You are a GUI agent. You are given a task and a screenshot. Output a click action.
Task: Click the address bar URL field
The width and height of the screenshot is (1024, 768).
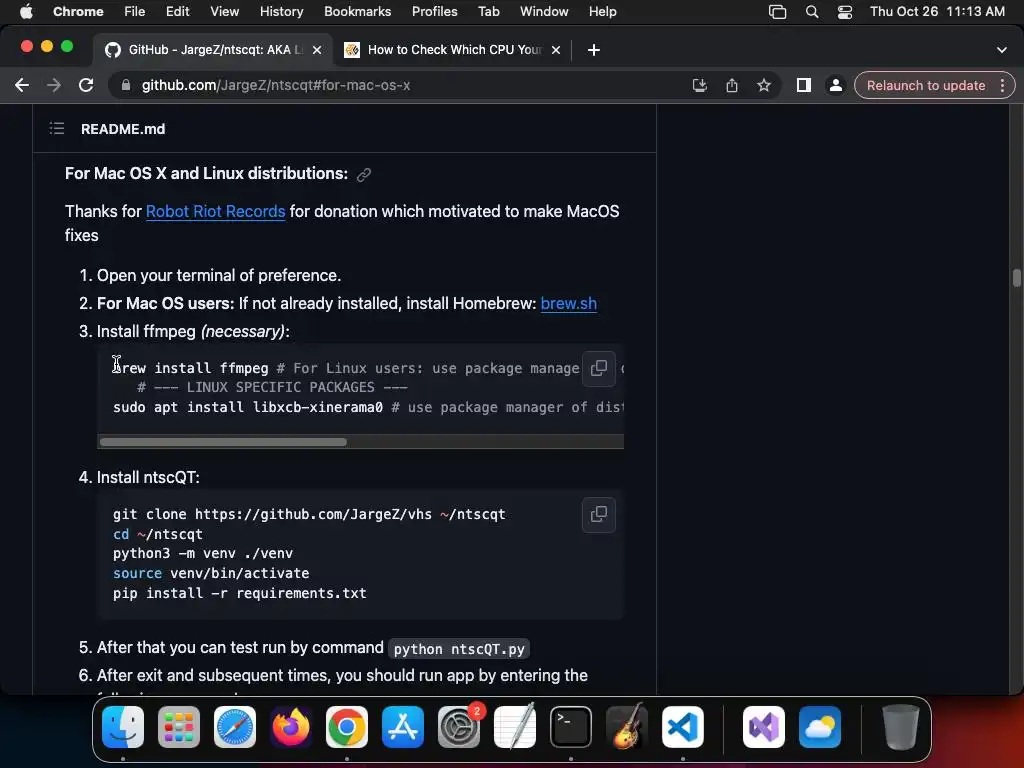coord(405,86)
